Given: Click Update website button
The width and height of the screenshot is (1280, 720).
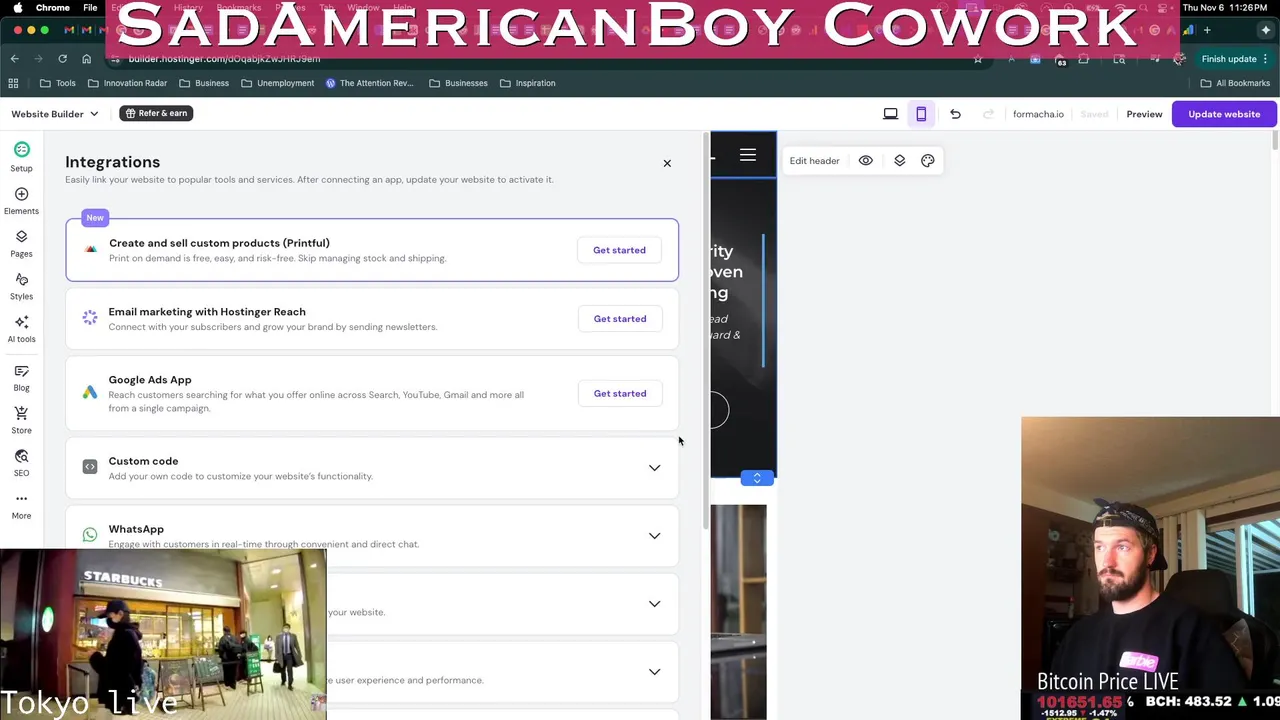Looking at the screenshot, I should coord(1224,114).
